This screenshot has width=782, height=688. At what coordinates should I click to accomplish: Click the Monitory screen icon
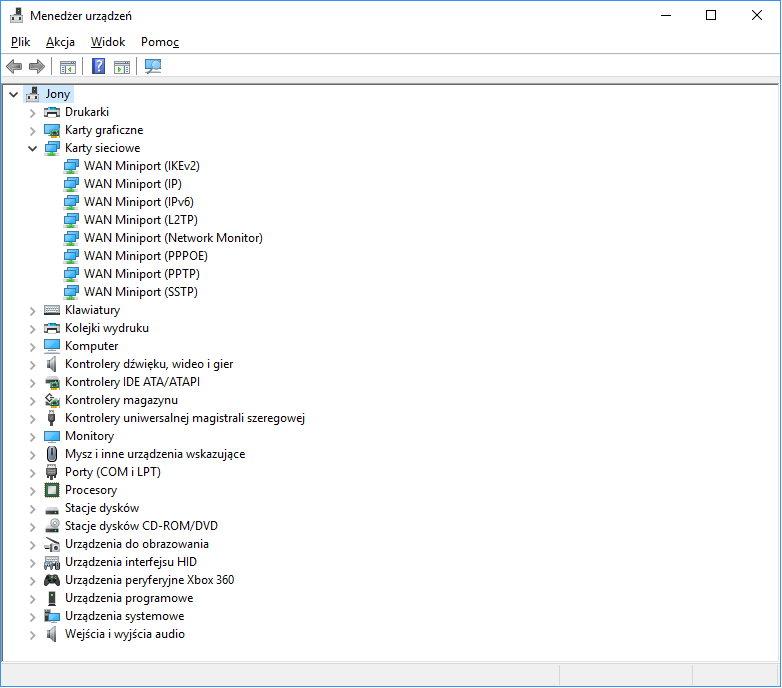click(52, 436)
